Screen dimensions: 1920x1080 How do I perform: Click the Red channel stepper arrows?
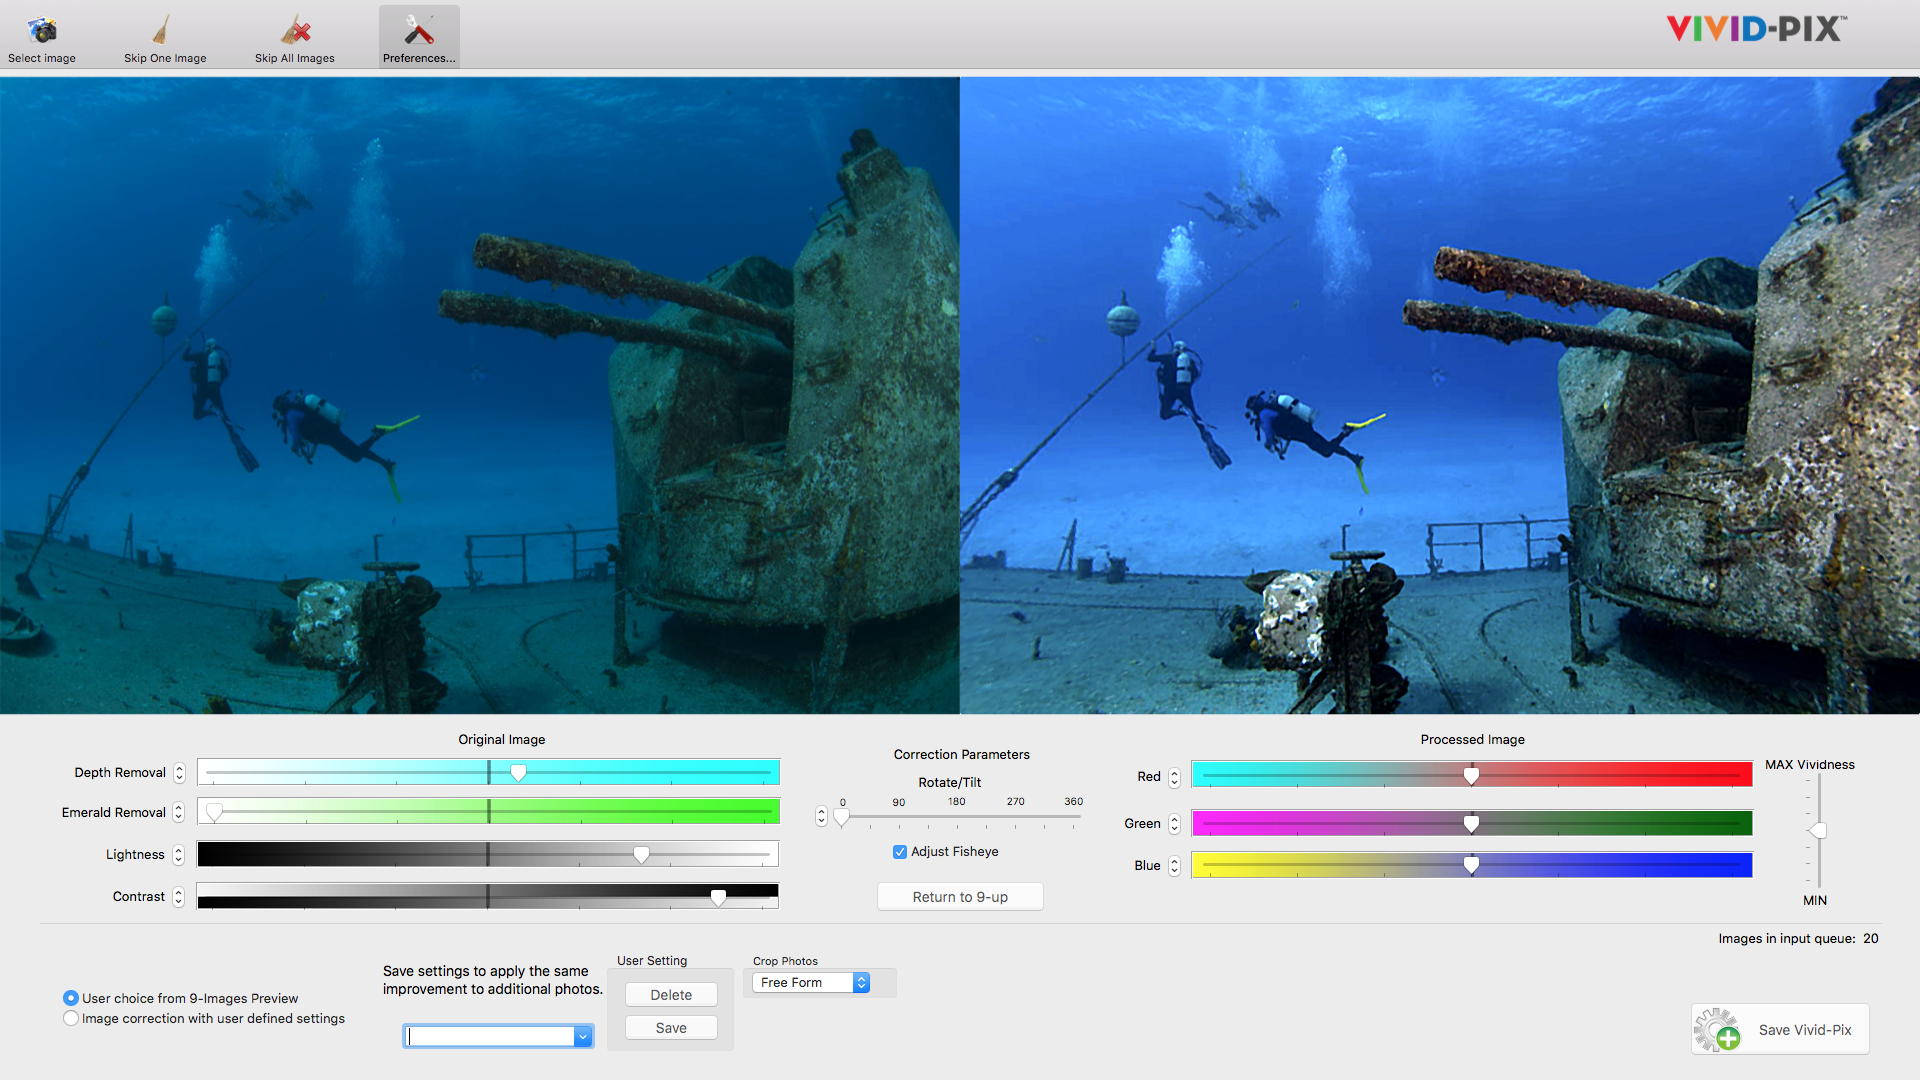click(1174, 777)
